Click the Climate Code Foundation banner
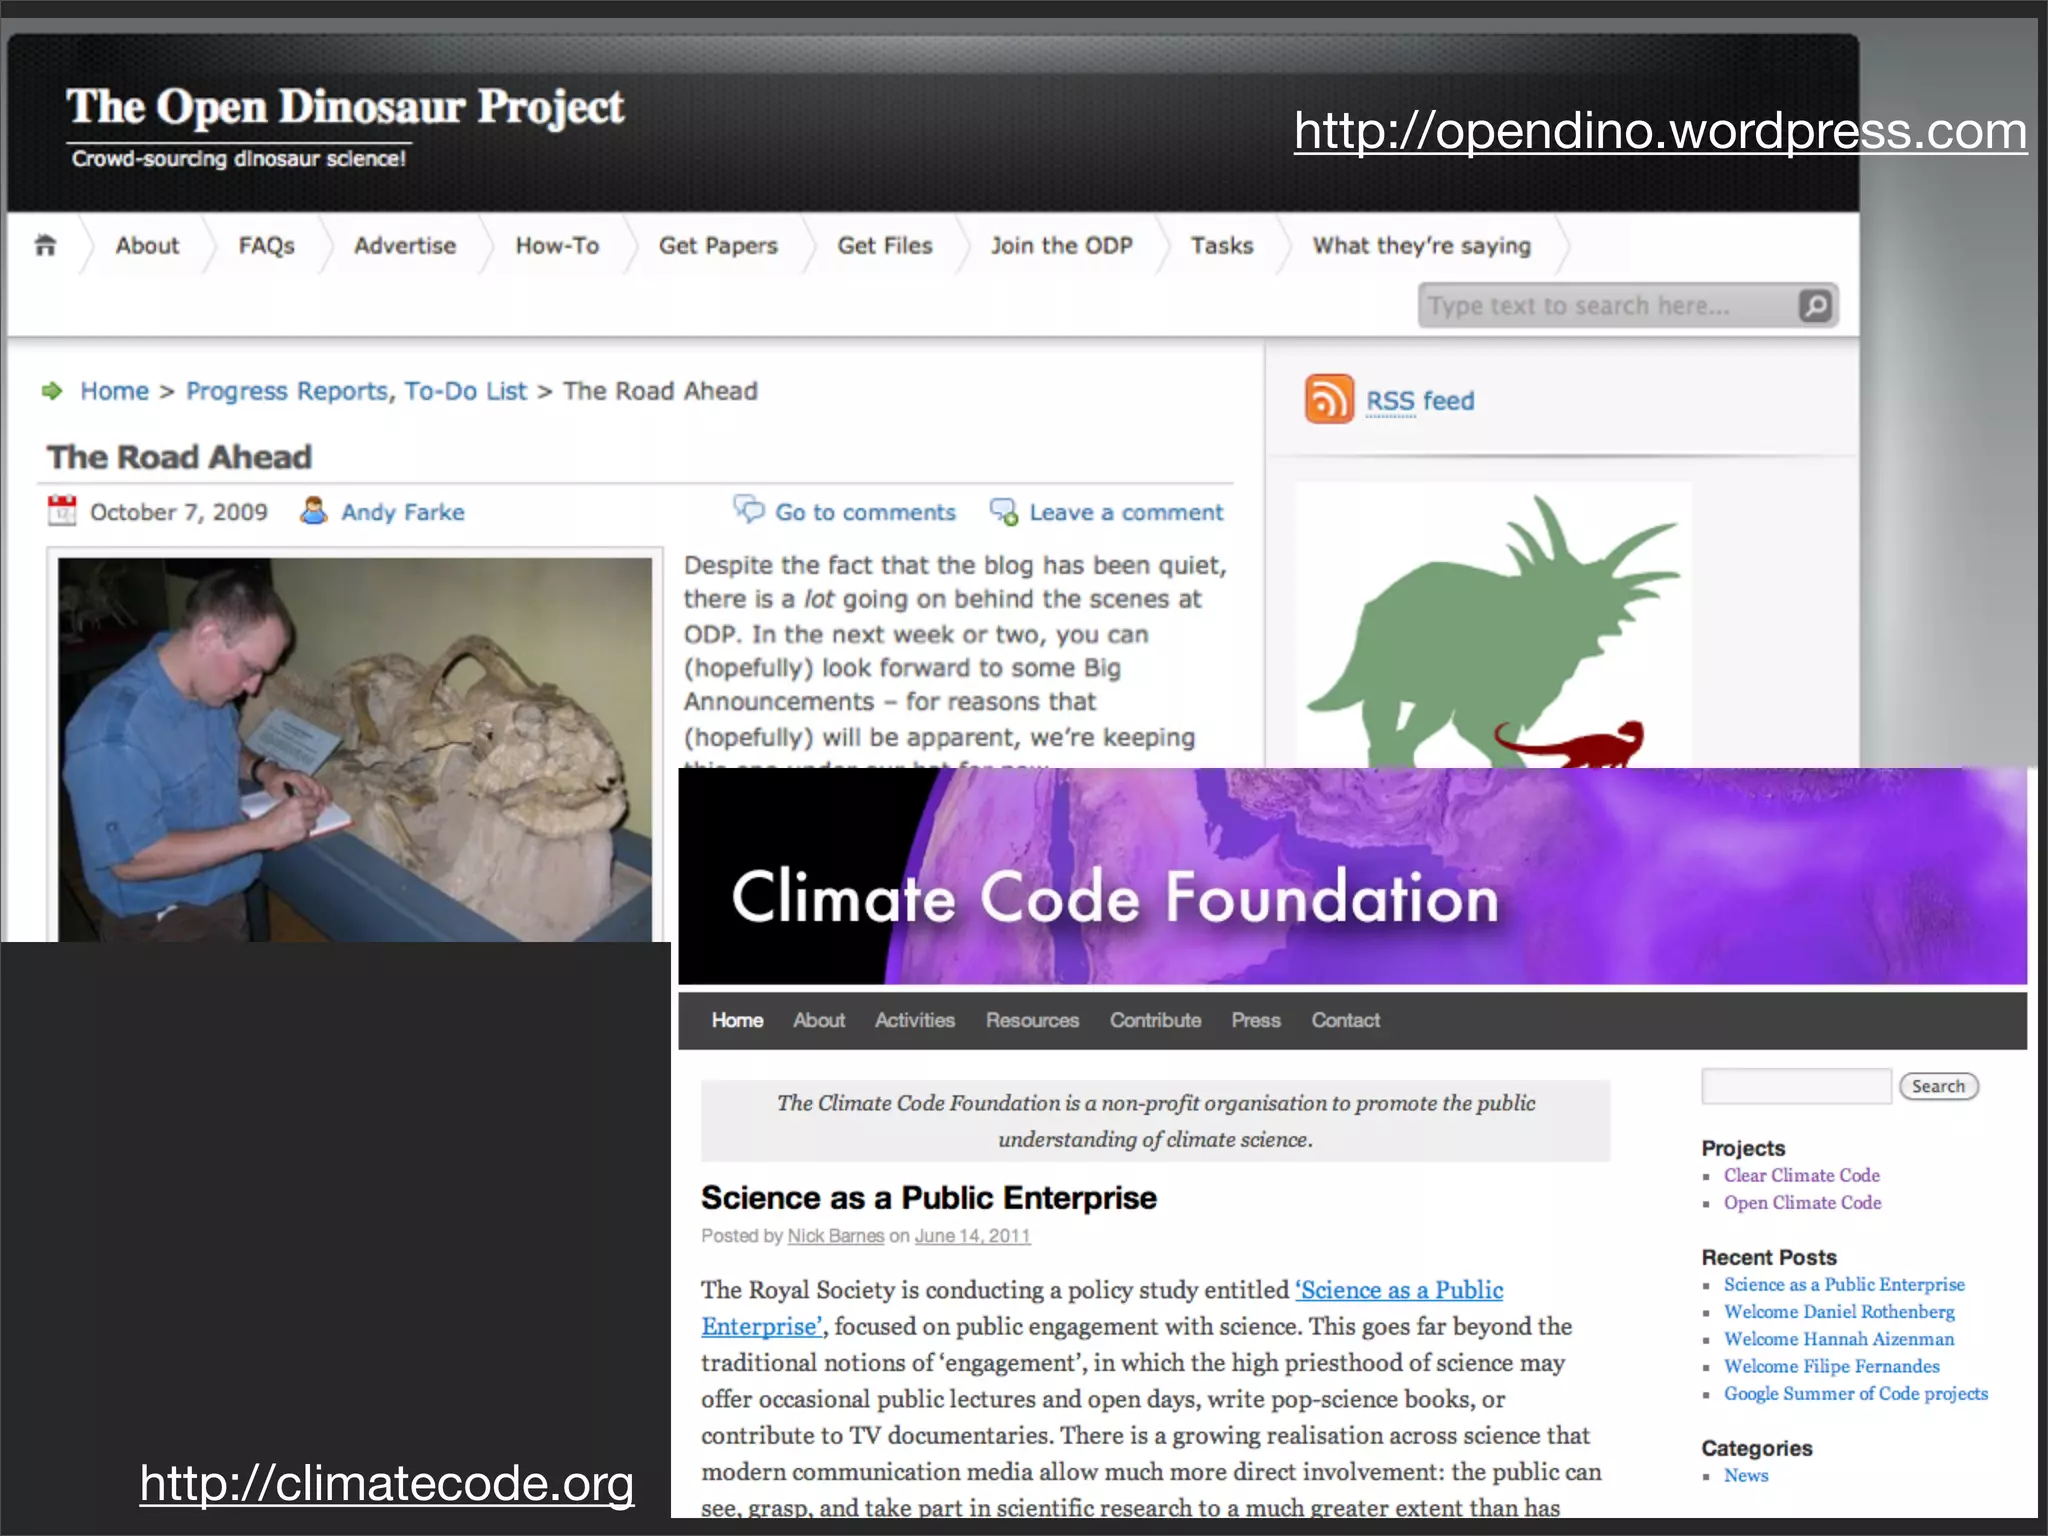The height and width of the screenshot is (1536, 2048). [1352, 877]
